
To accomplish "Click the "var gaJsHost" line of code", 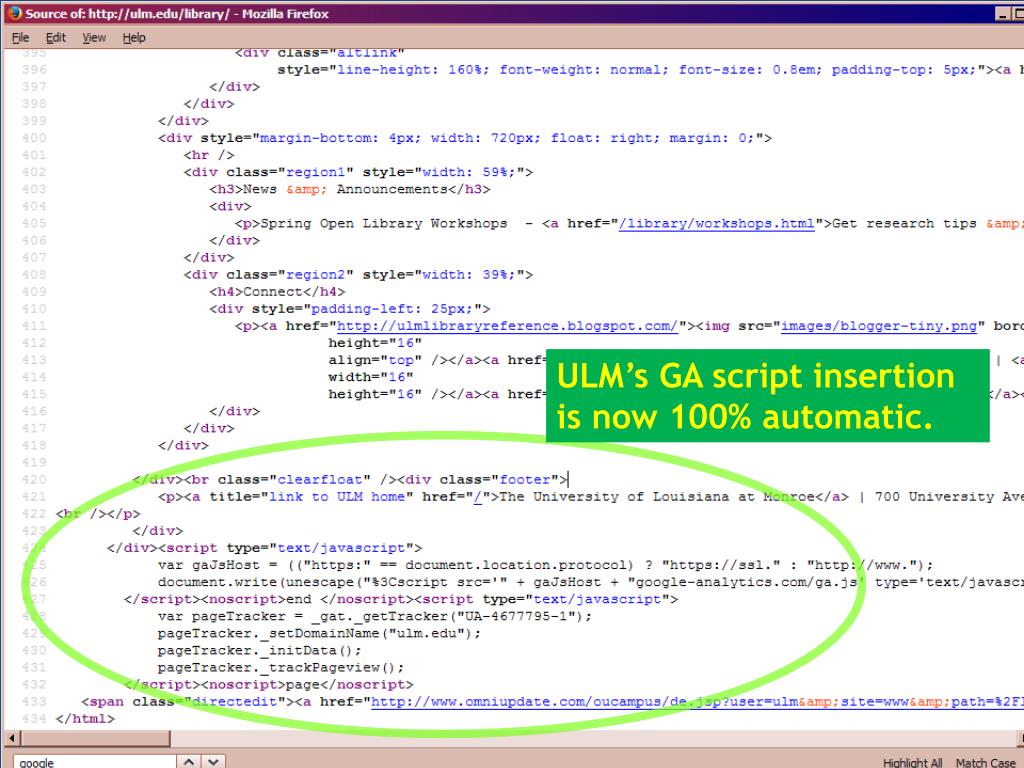I will click(545, 565).
